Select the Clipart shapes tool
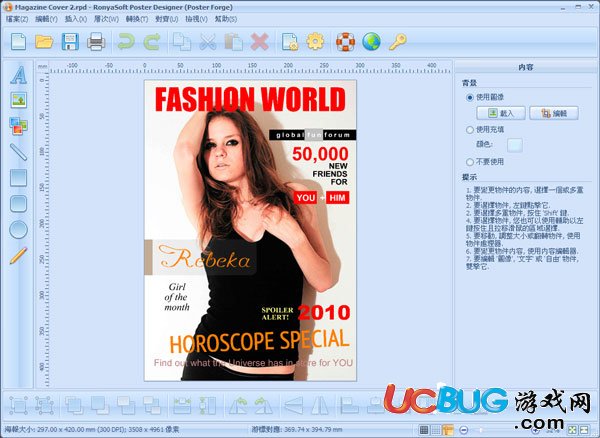The image size is (600, 438). 18,126
